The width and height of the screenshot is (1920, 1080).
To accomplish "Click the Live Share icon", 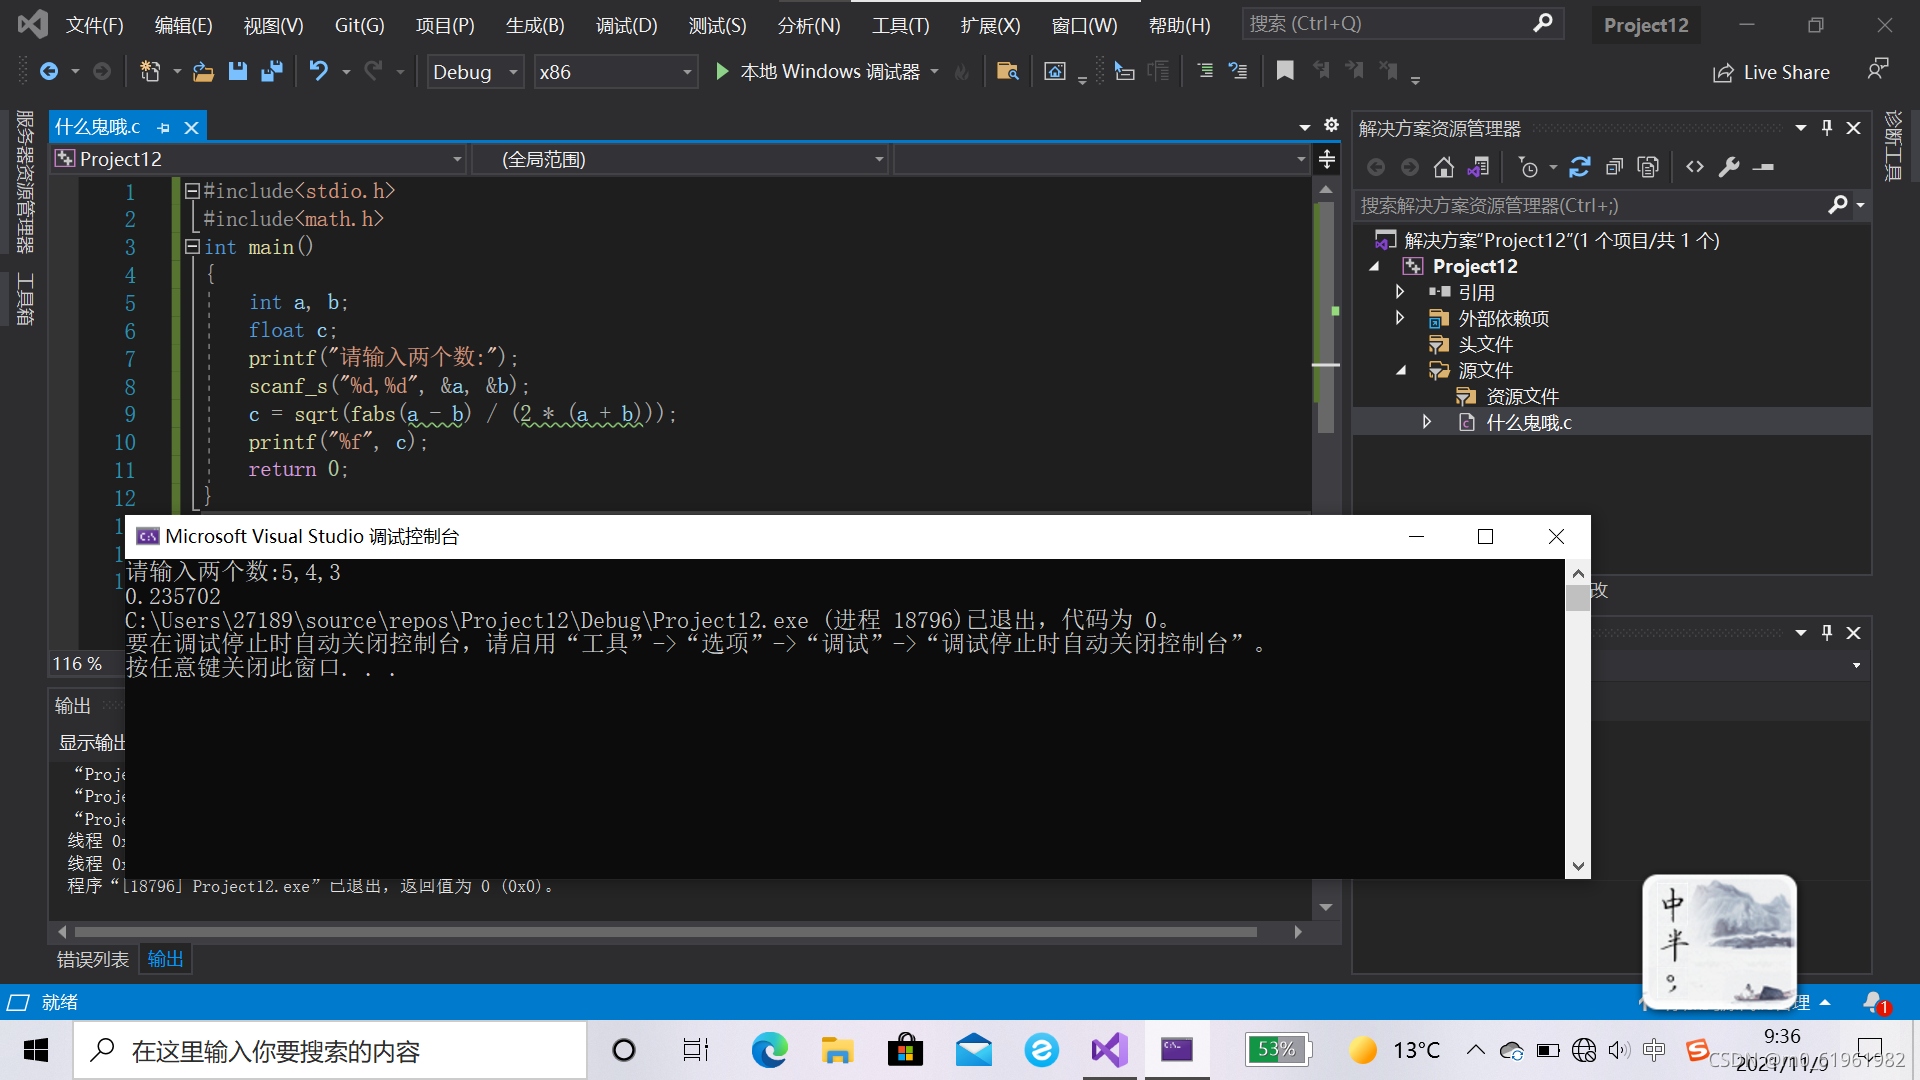I will [x=1722, y=72].
